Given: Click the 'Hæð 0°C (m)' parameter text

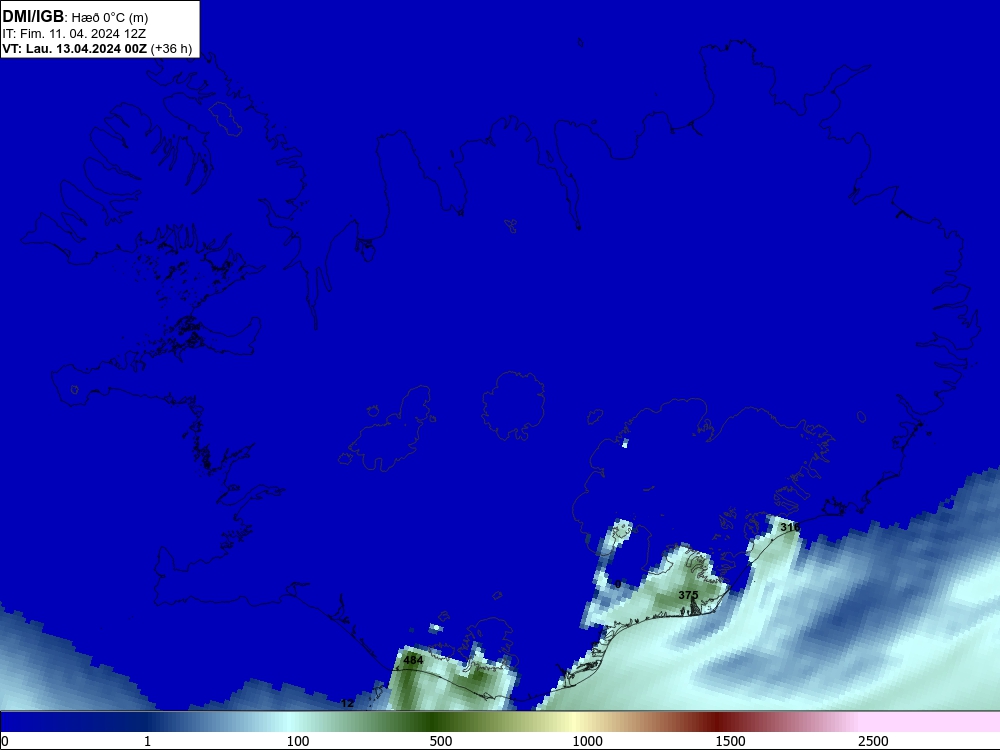Looking at the screenshot, I should [110, 18].
